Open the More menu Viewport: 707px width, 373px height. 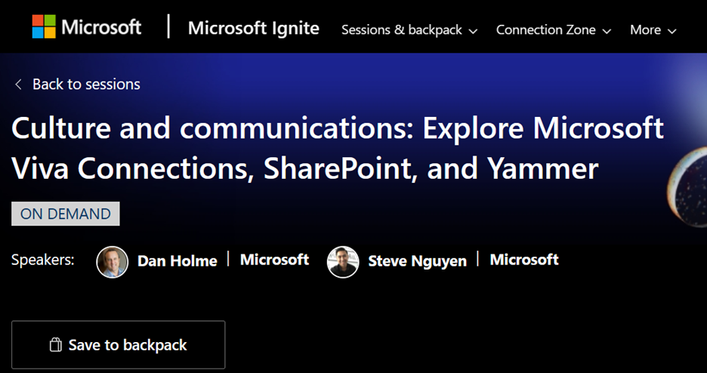click(x=653, y=30)
